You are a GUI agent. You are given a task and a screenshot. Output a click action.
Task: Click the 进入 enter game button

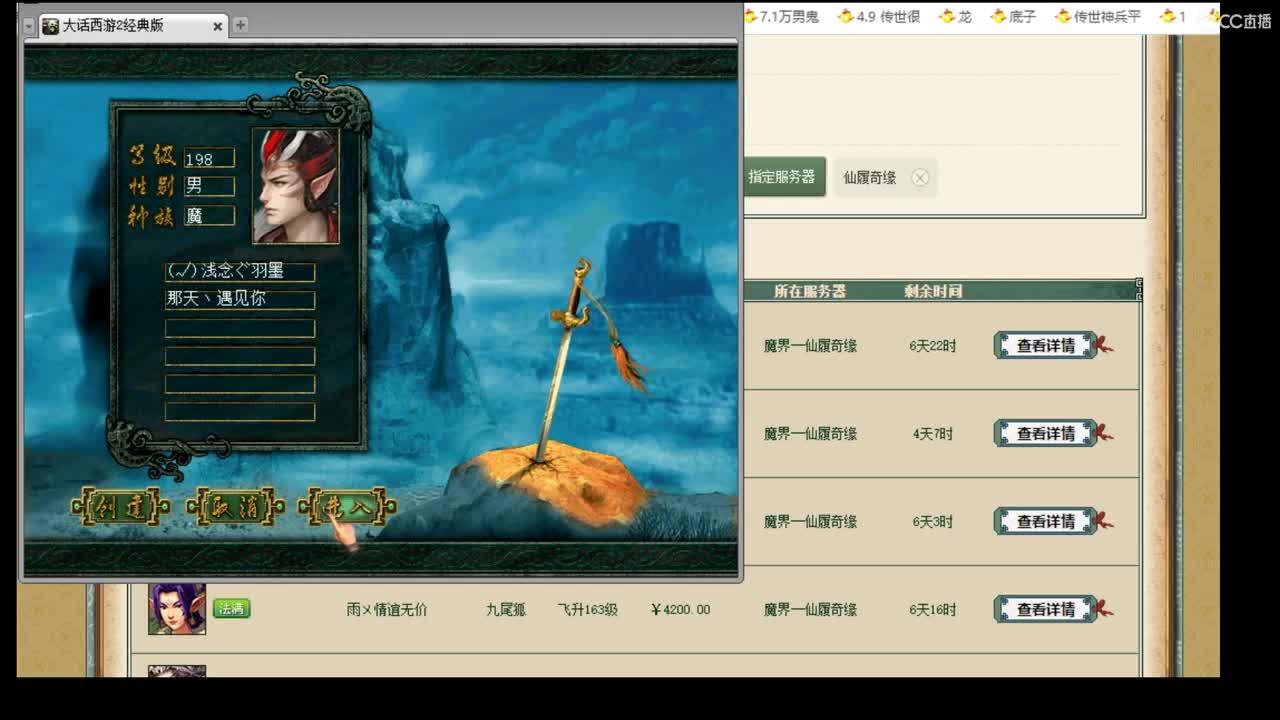(x=347, y=508)
